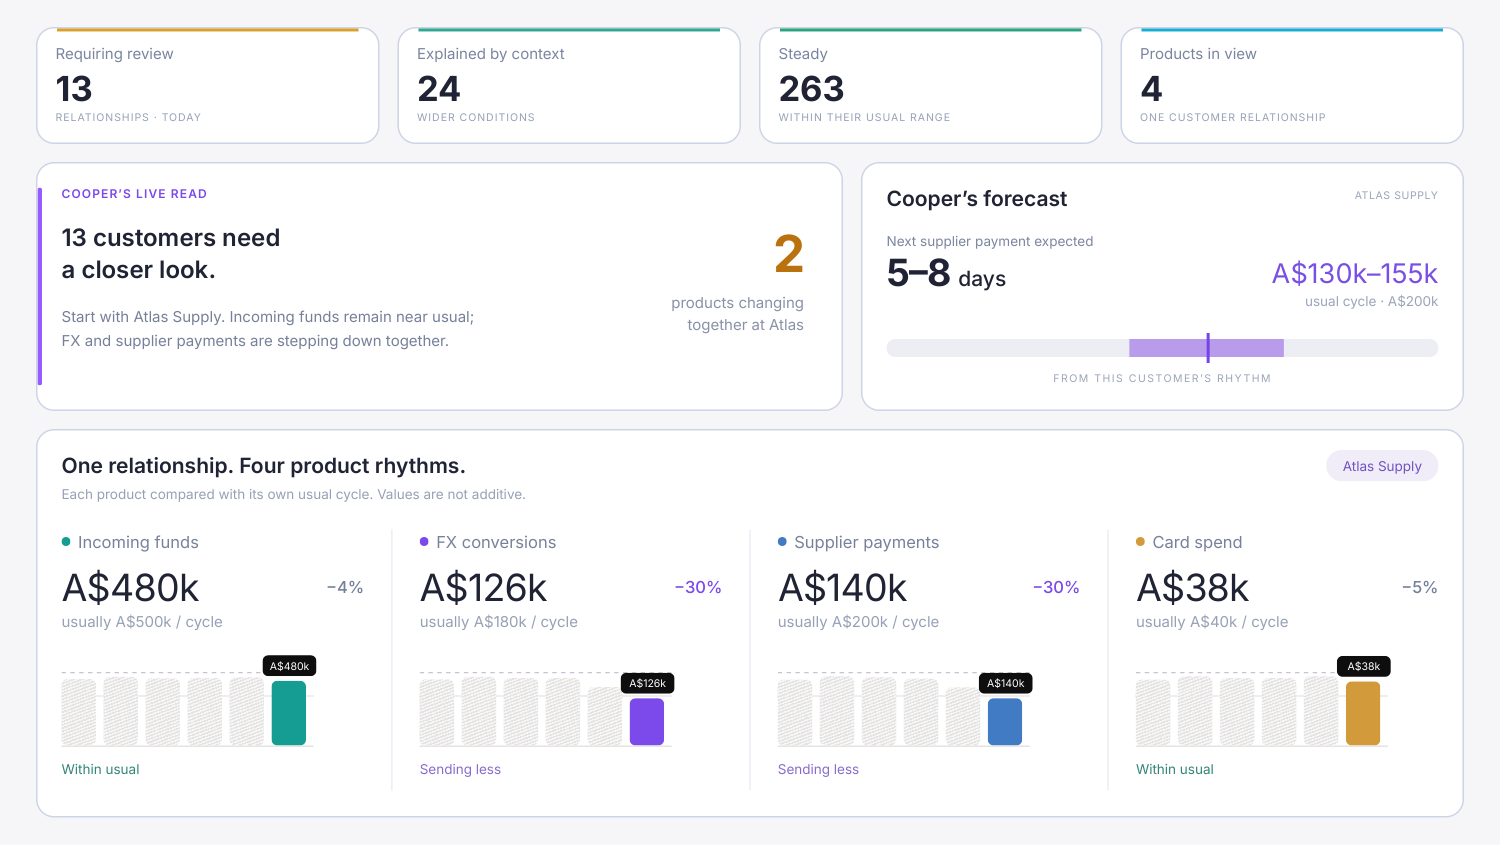Click the usually A$40k / cycle text
Viewport: 1500px width, 845px height.
pyautogui.click(x=1212, y=622)
